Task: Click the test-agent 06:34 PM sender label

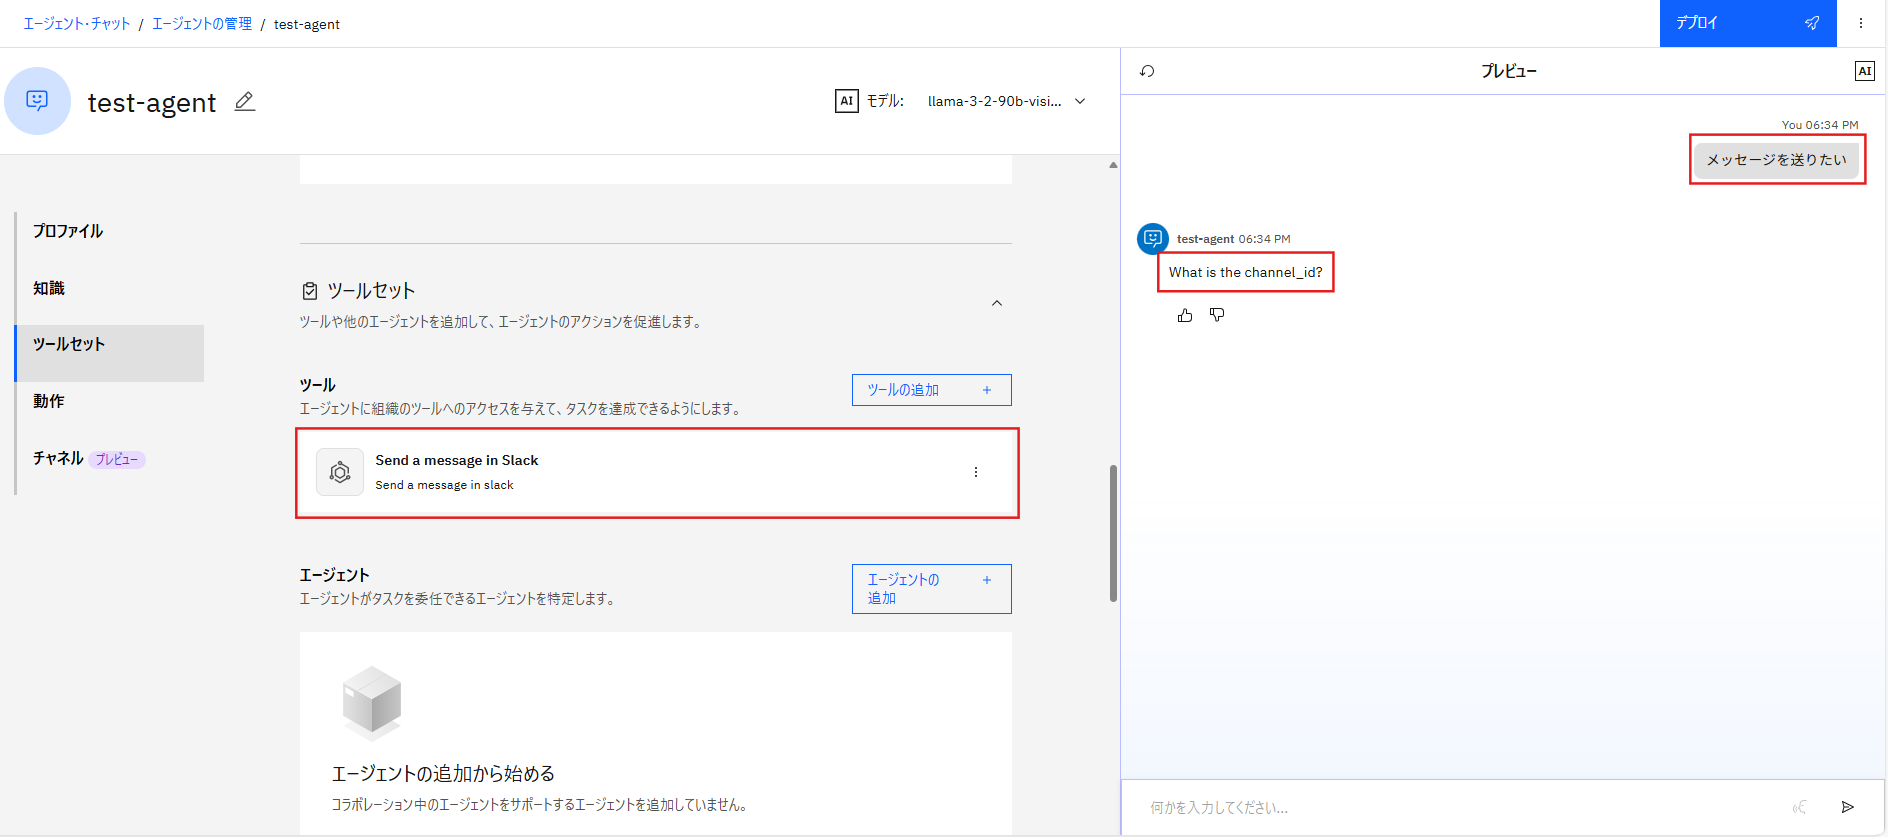Action: 1233,239
